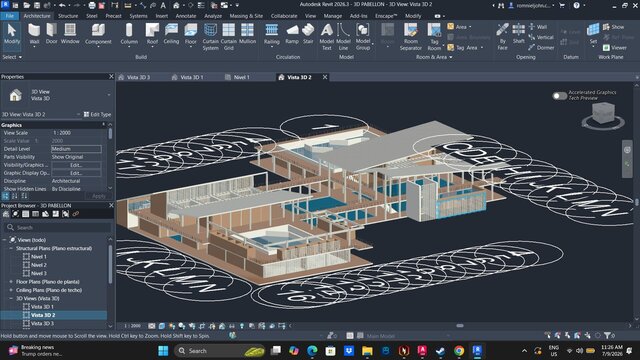Toggle Accelerated Graphics Tech Preview switch
The width and height of the screenshot is (640, 360).
[x=560, y=96]
